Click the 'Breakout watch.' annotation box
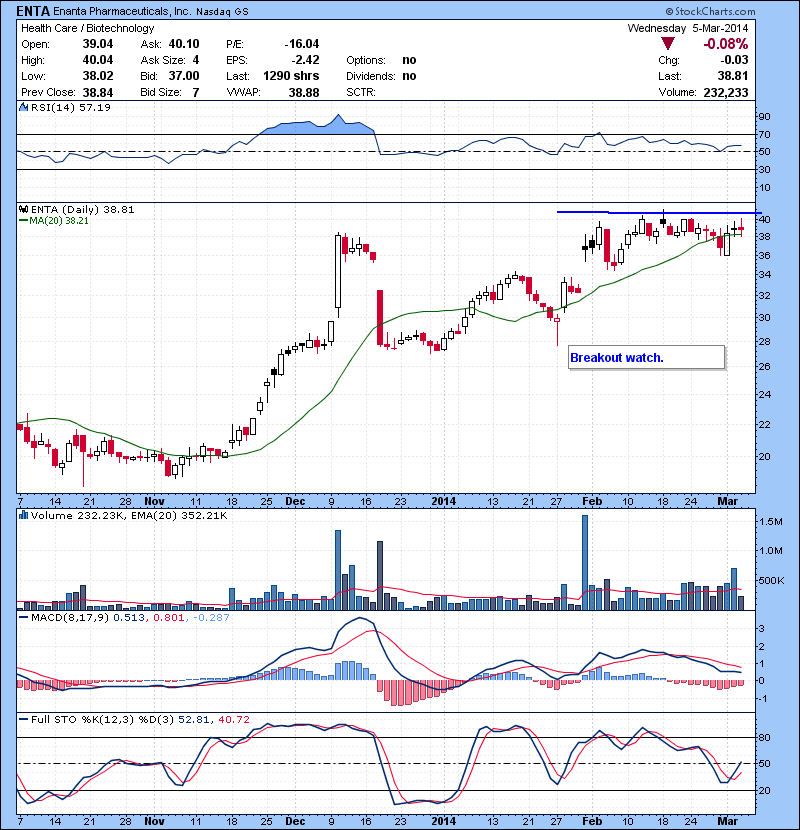The image size is (800, 830). click(646, 357)
